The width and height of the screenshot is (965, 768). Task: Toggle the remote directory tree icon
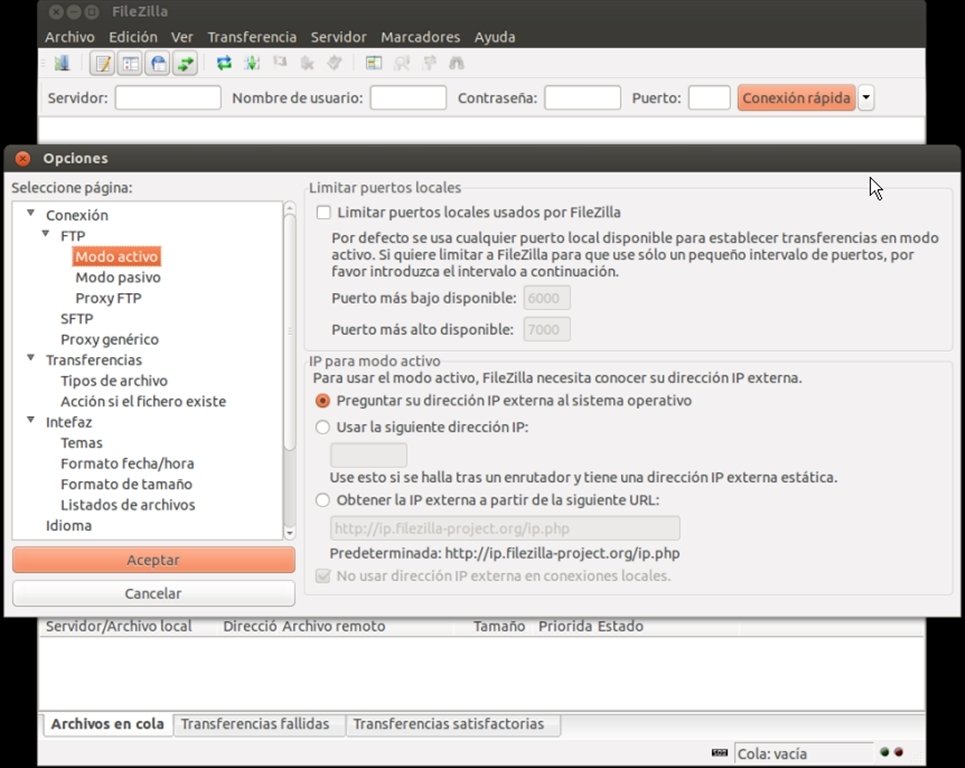[158, 63]
